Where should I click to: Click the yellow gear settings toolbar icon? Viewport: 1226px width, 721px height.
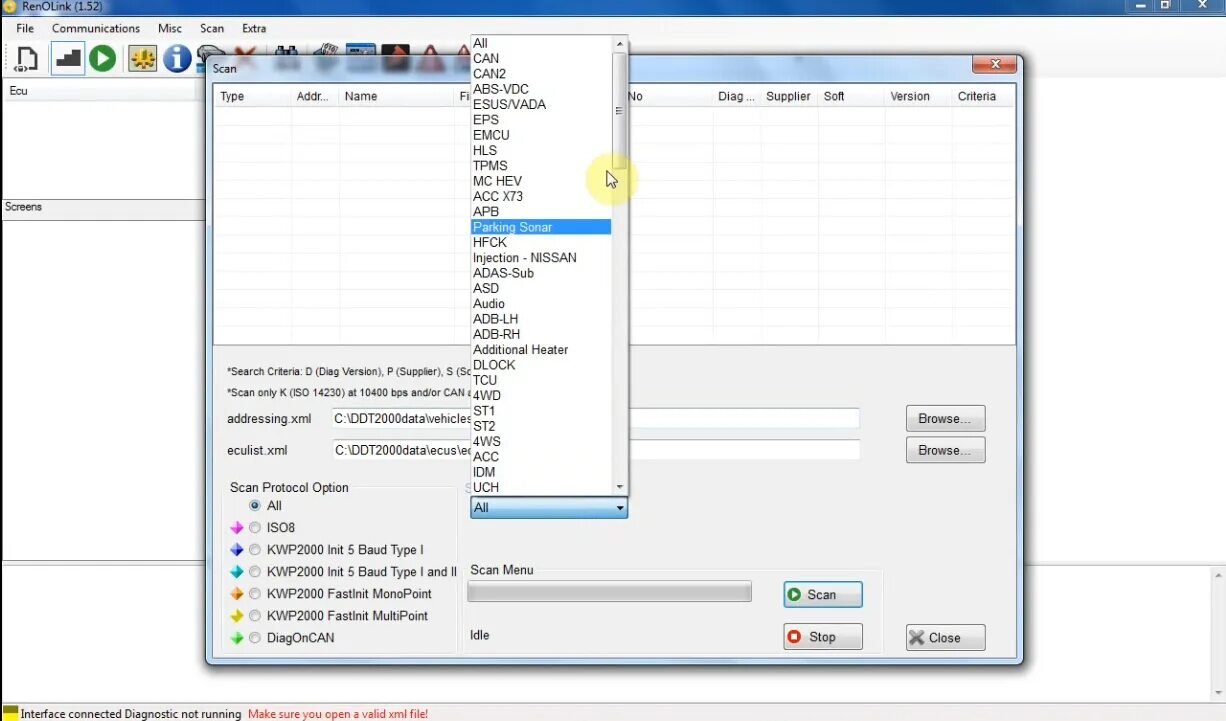(x=142, y=58)
